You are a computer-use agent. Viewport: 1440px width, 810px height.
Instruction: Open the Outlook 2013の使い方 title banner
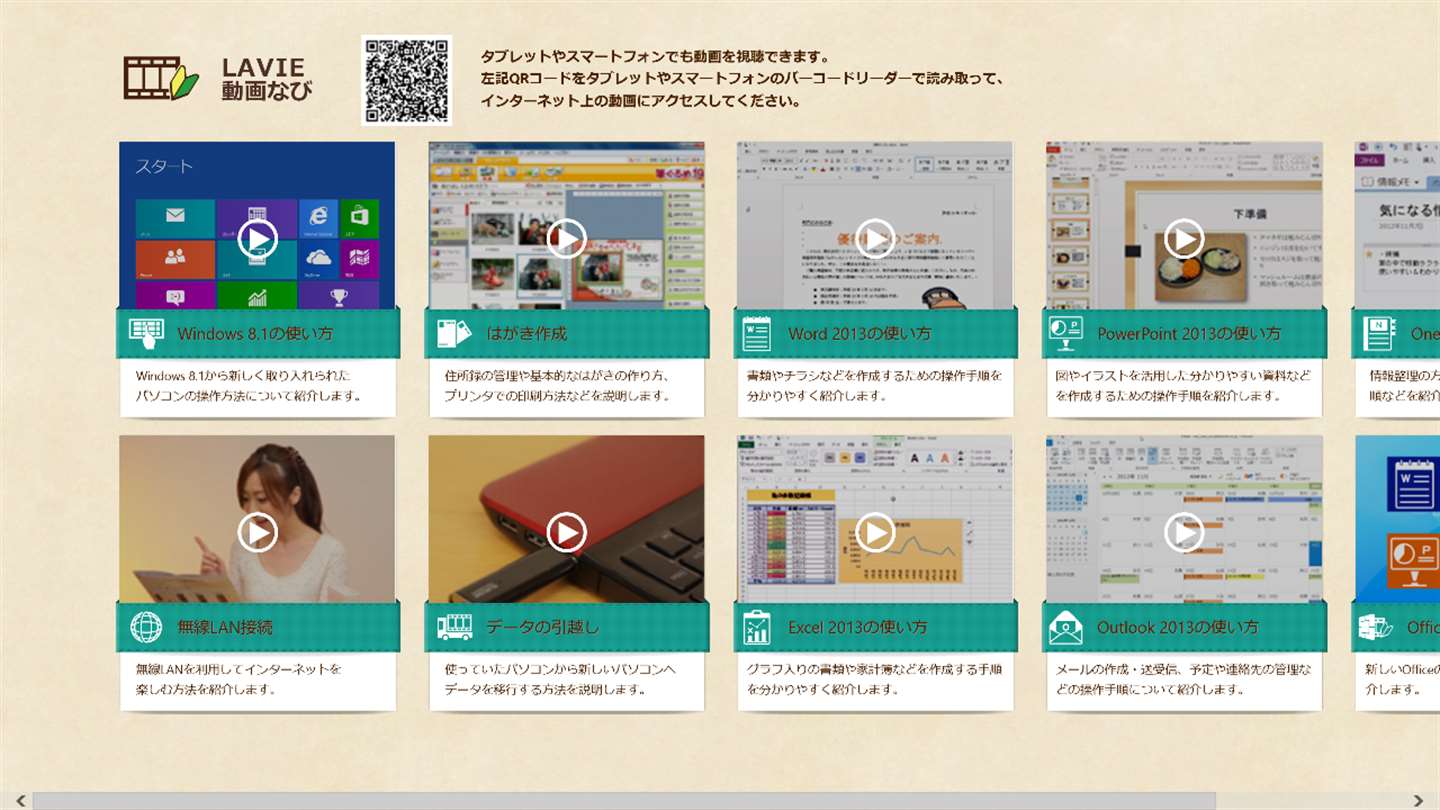(1185, 627)
